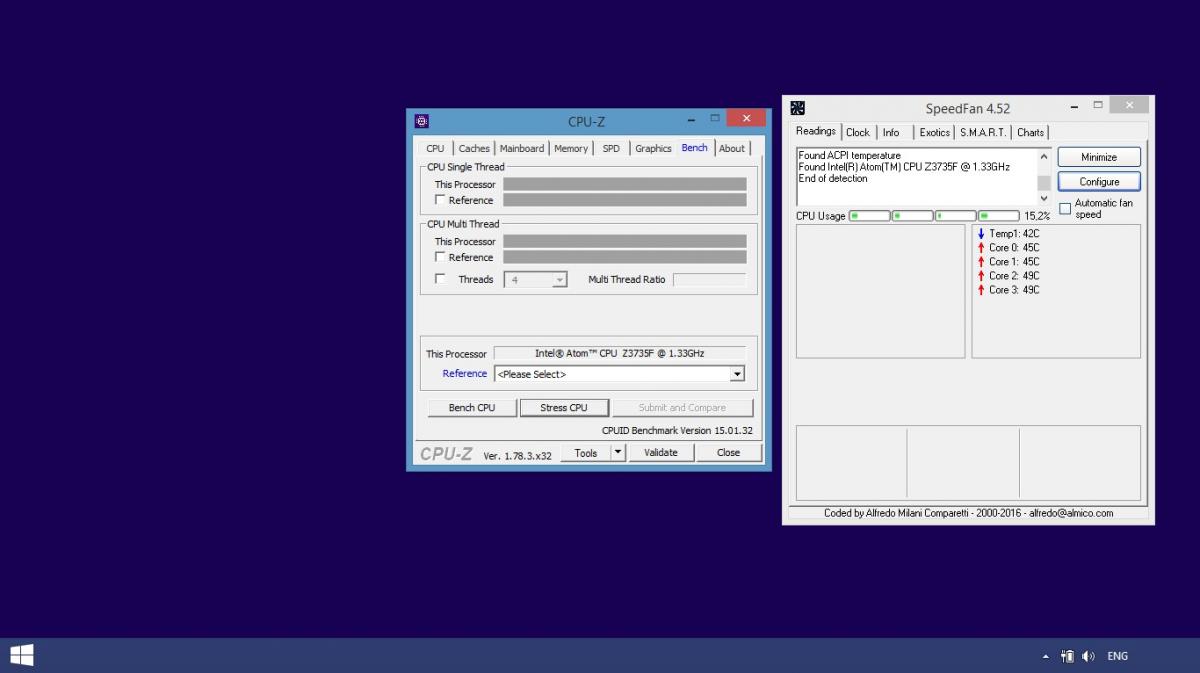Click SpeedFan Configure button
The image size is (1200, 673).
click(1099, 182)
